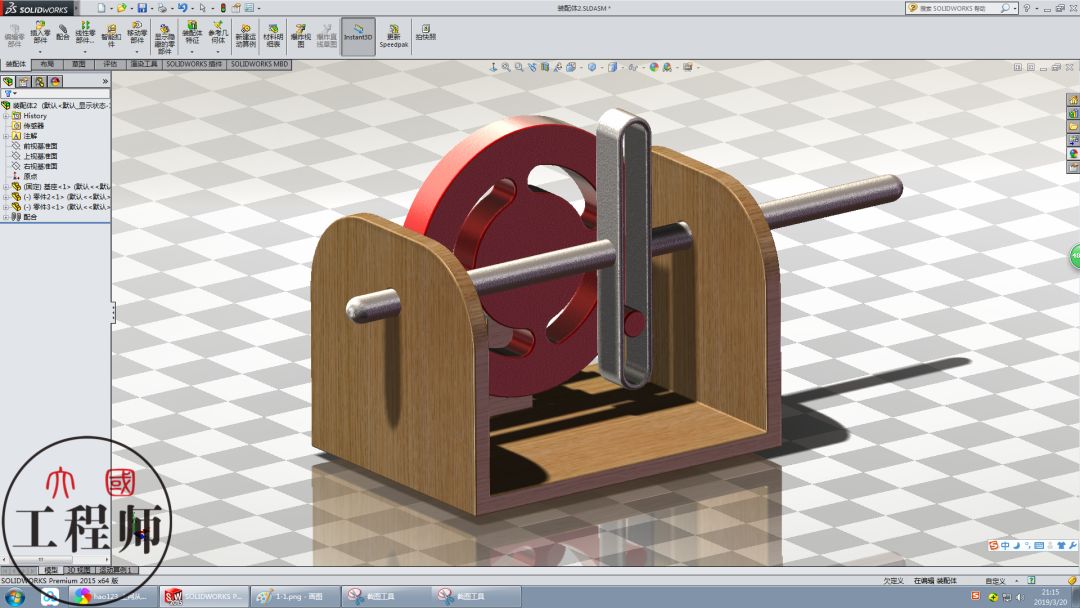Click the Print icon in quick toolbar

(162, 8)
